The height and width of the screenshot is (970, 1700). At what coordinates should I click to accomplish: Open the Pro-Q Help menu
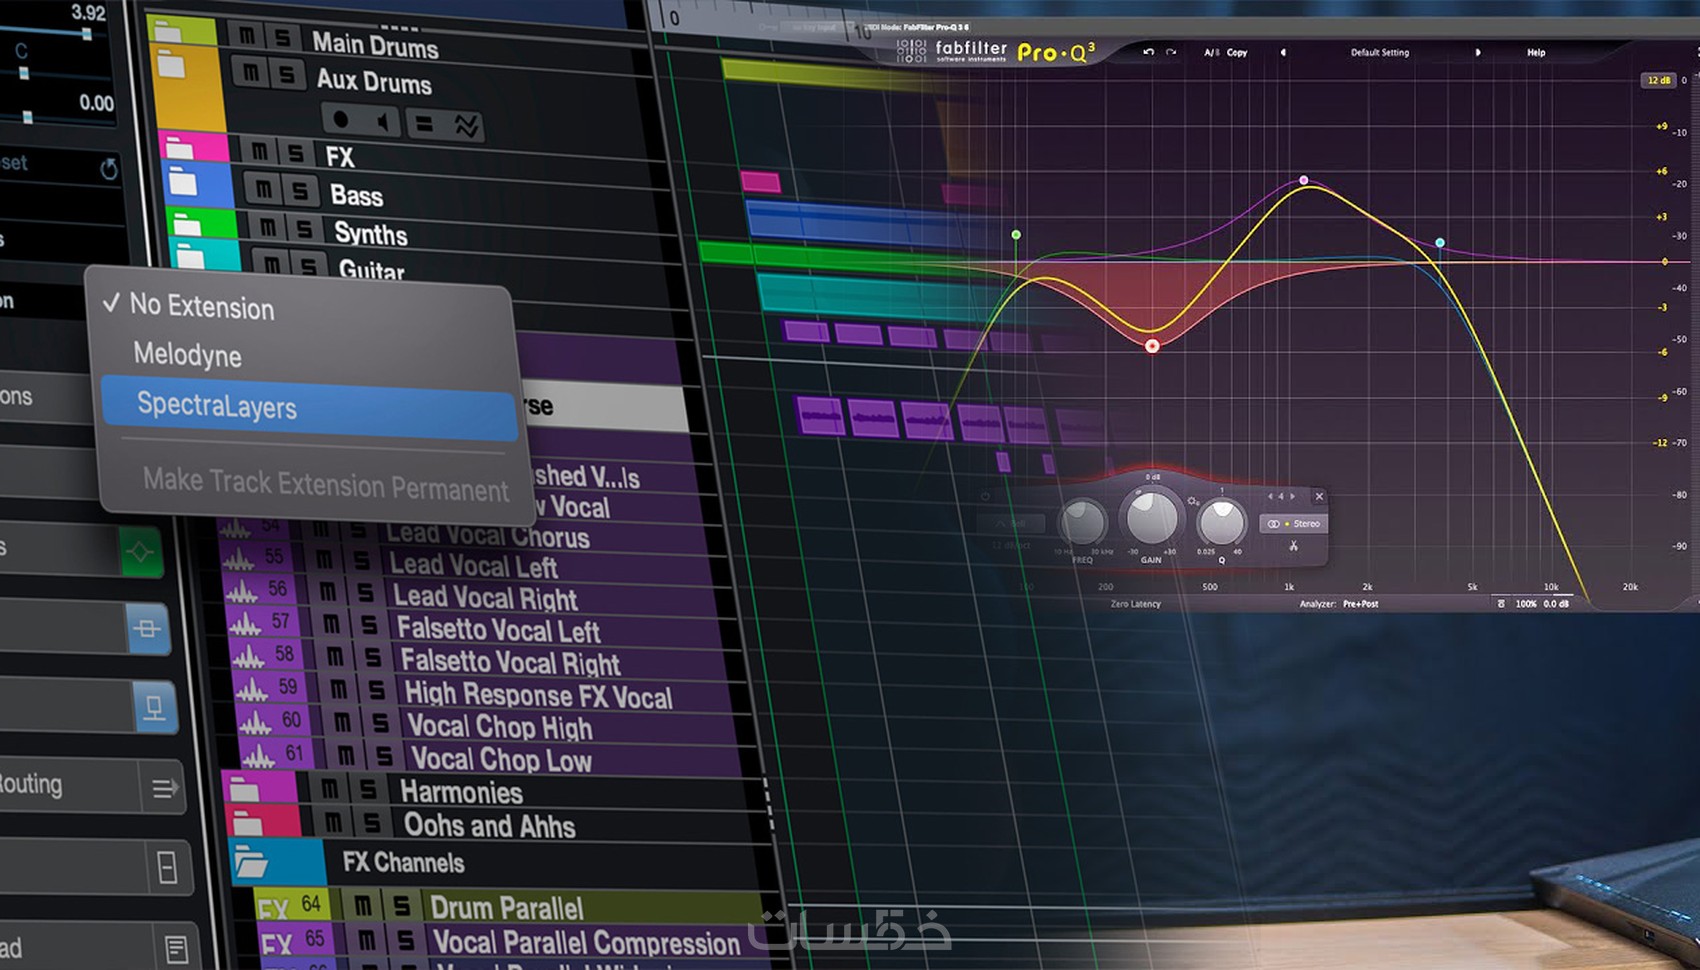(x=1536, y=52)
